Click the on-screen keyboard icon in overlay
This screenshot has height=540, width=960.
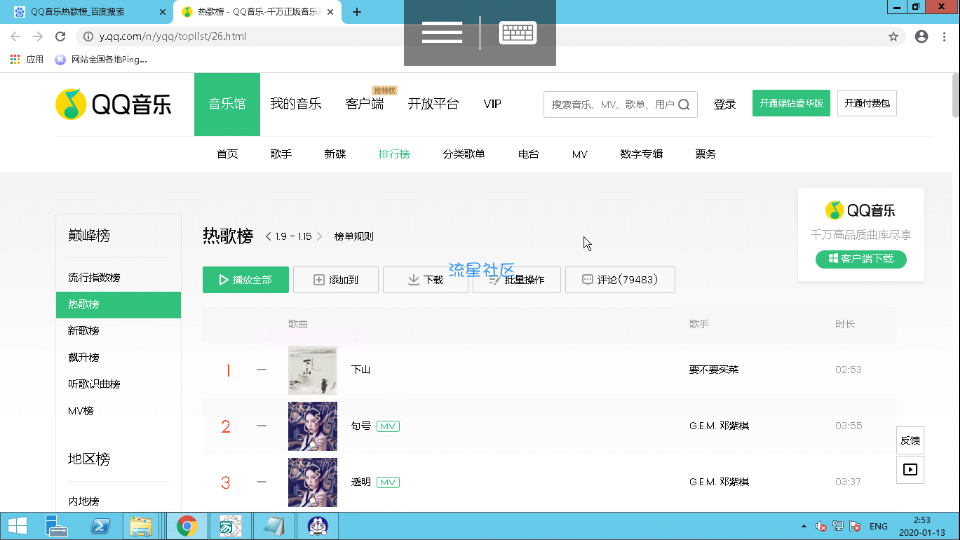518,32
